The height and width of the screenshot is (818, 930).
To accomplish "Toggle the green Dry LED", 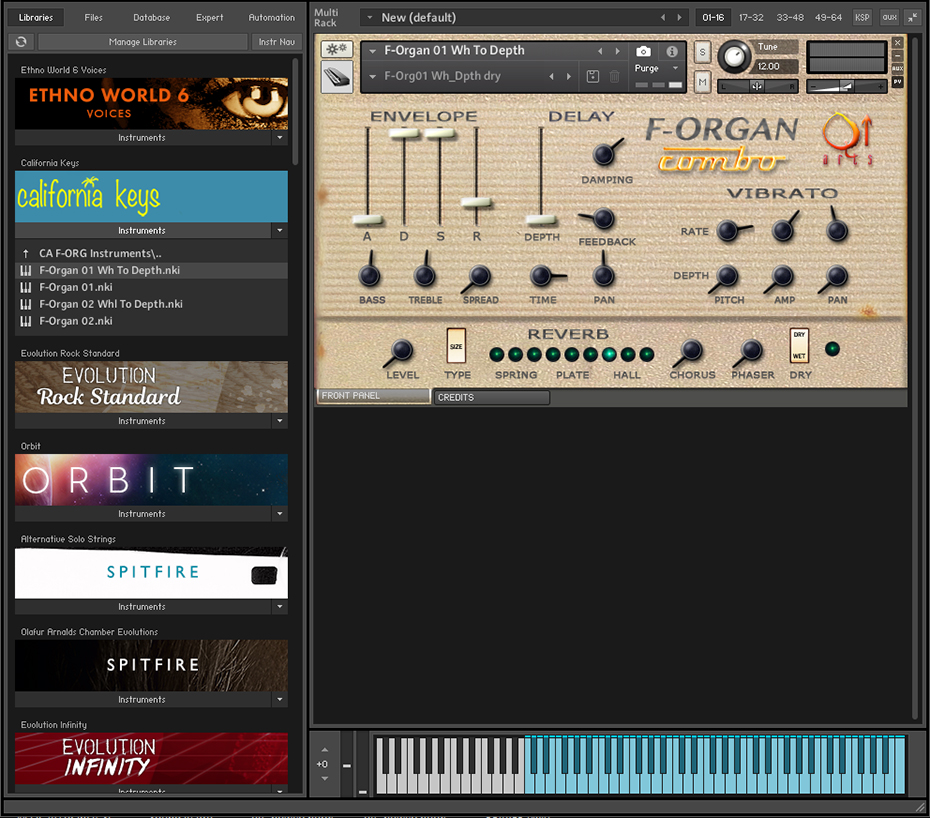I will [832, 349].
